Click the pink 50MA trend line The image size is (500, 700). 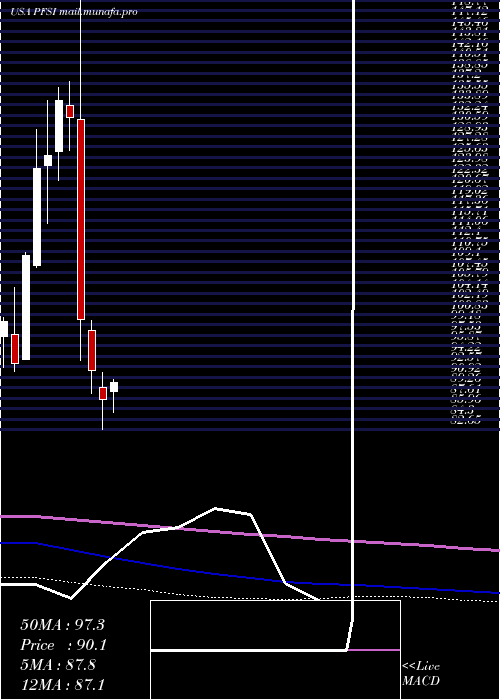(x=250, y=532)
